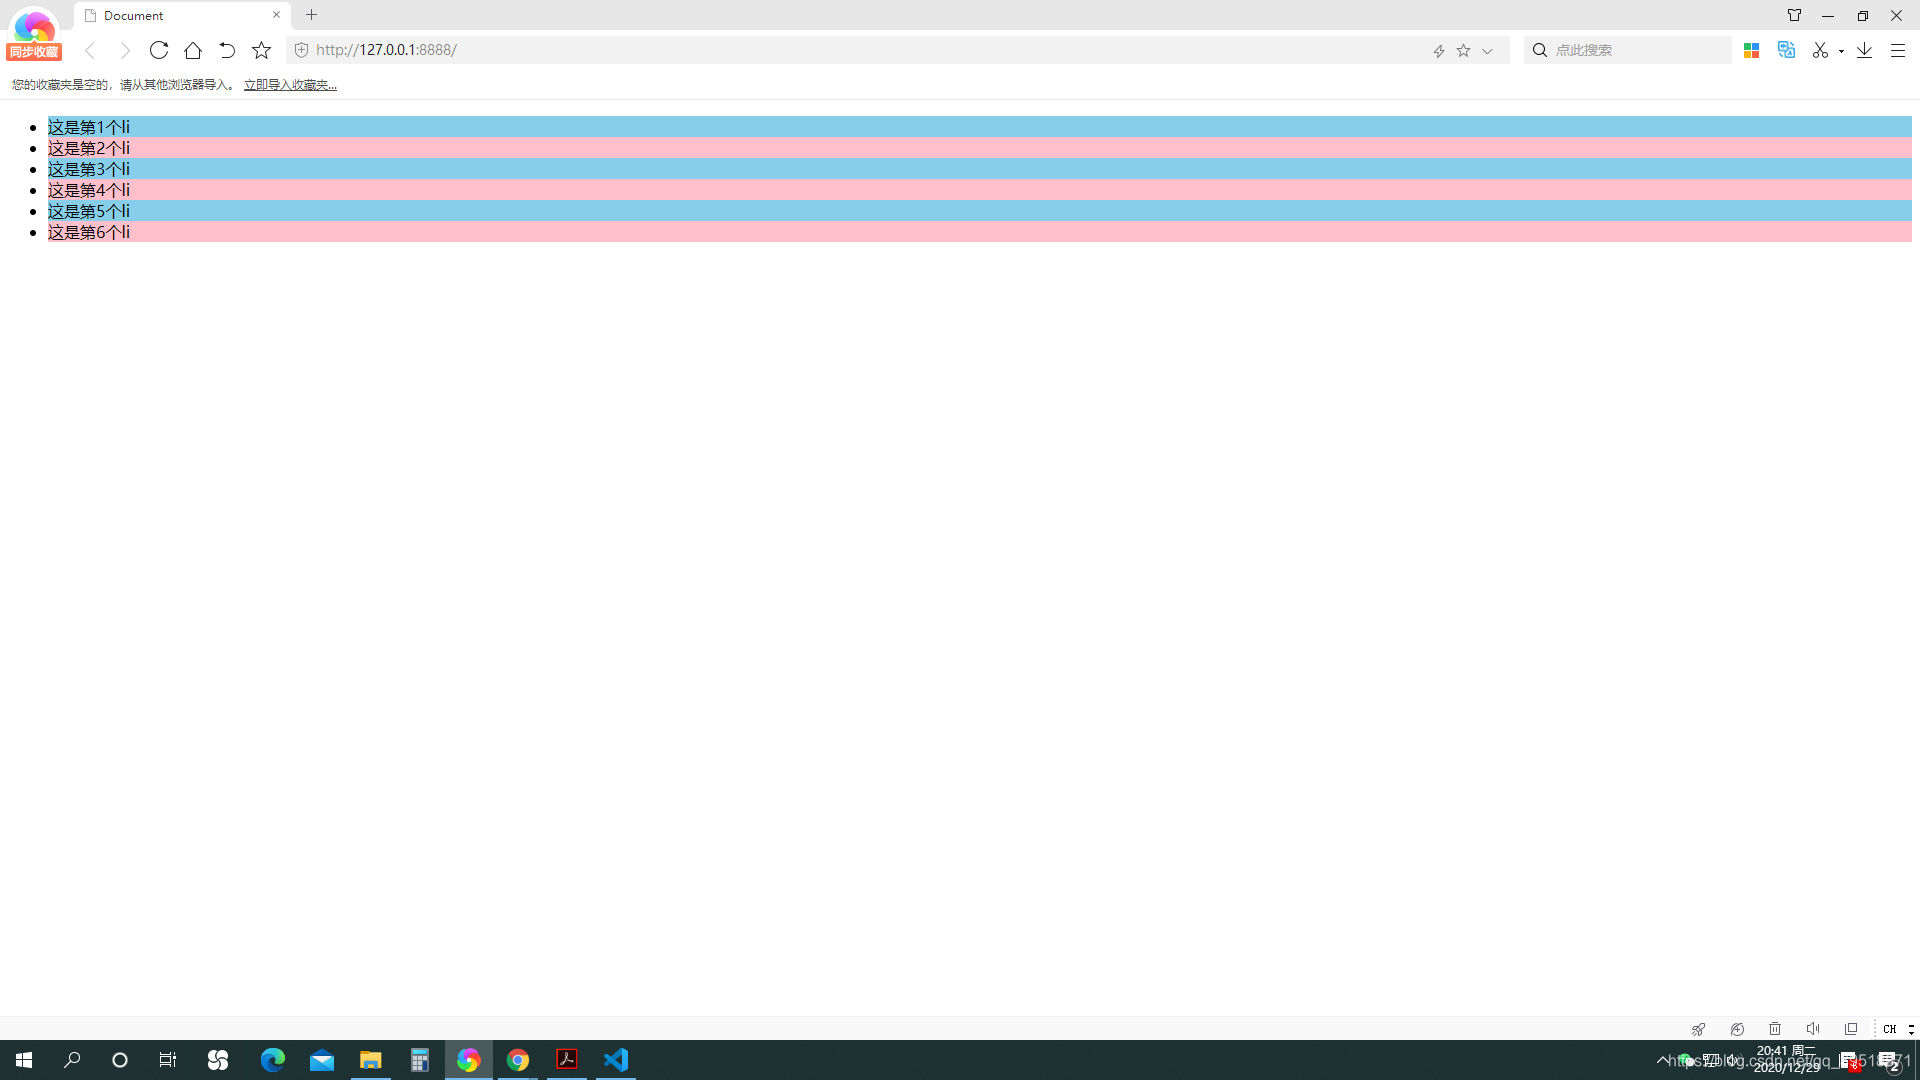Click the rocket accelerator status icon
The image size is (1920, 1080).
tap(1698, 1029)
